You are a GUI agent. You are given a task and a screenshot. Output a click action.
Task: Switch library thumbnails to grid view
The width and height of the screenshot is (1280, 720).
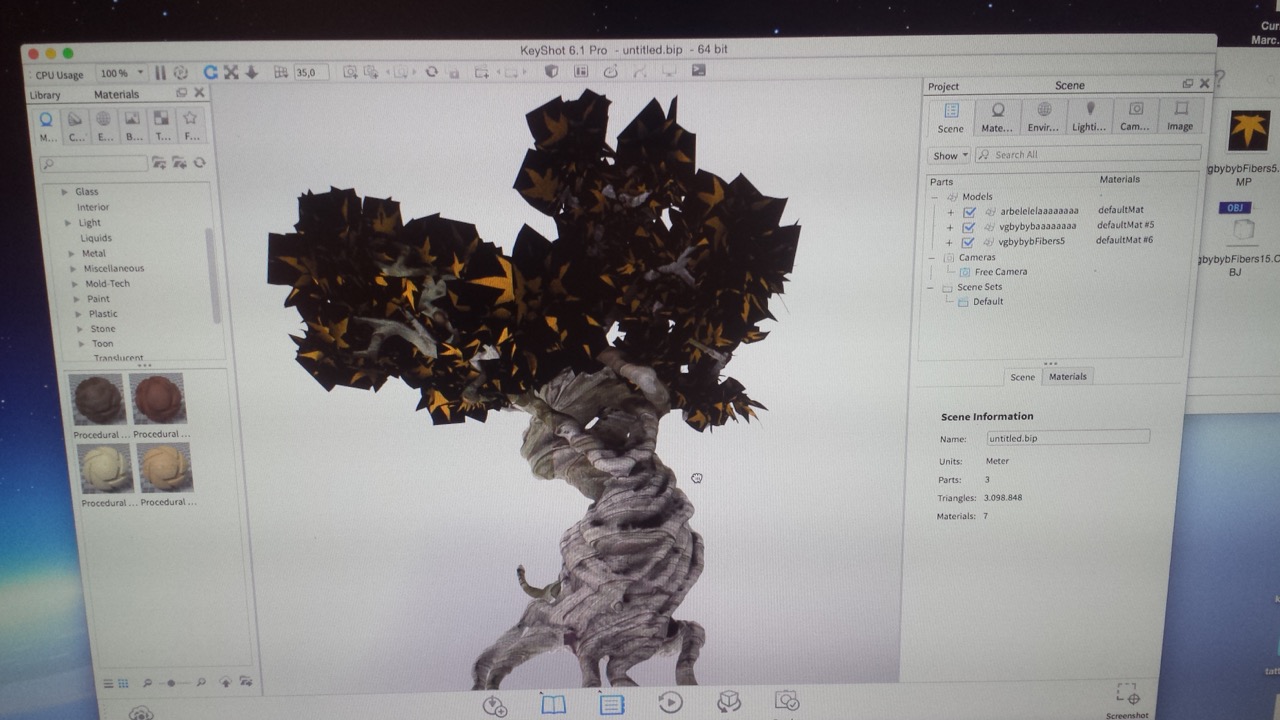(x=123, y=683)
